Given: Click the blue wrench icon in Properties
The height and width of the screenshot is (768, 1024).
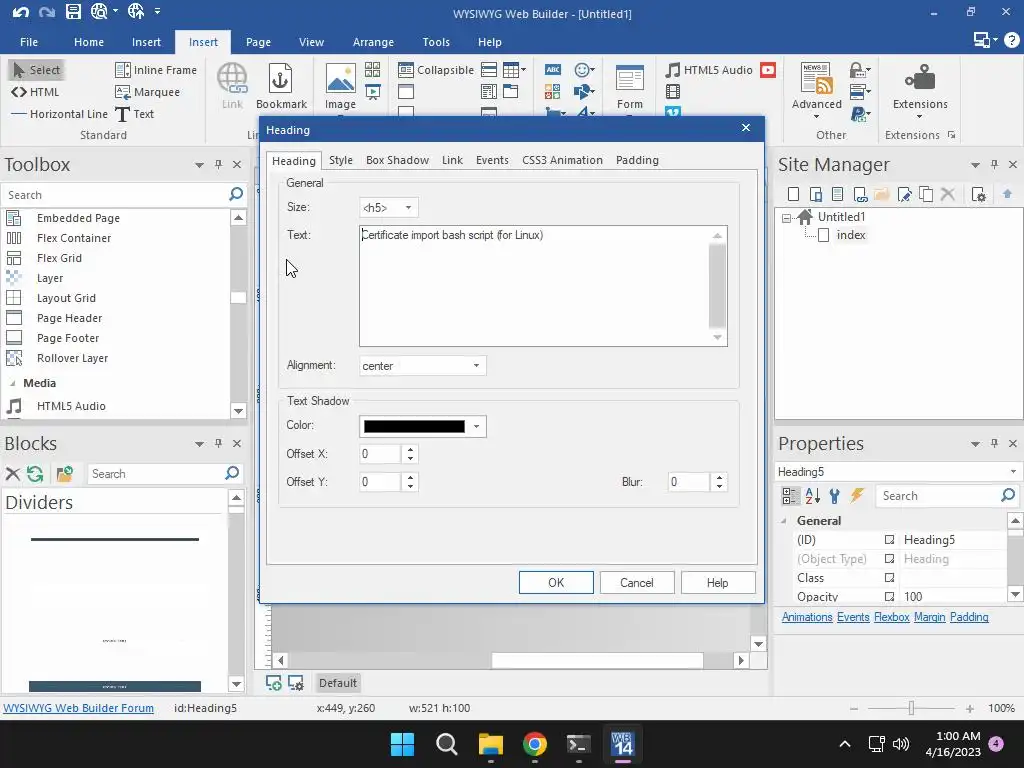Looking at the screenshot, I should (834, 496).
